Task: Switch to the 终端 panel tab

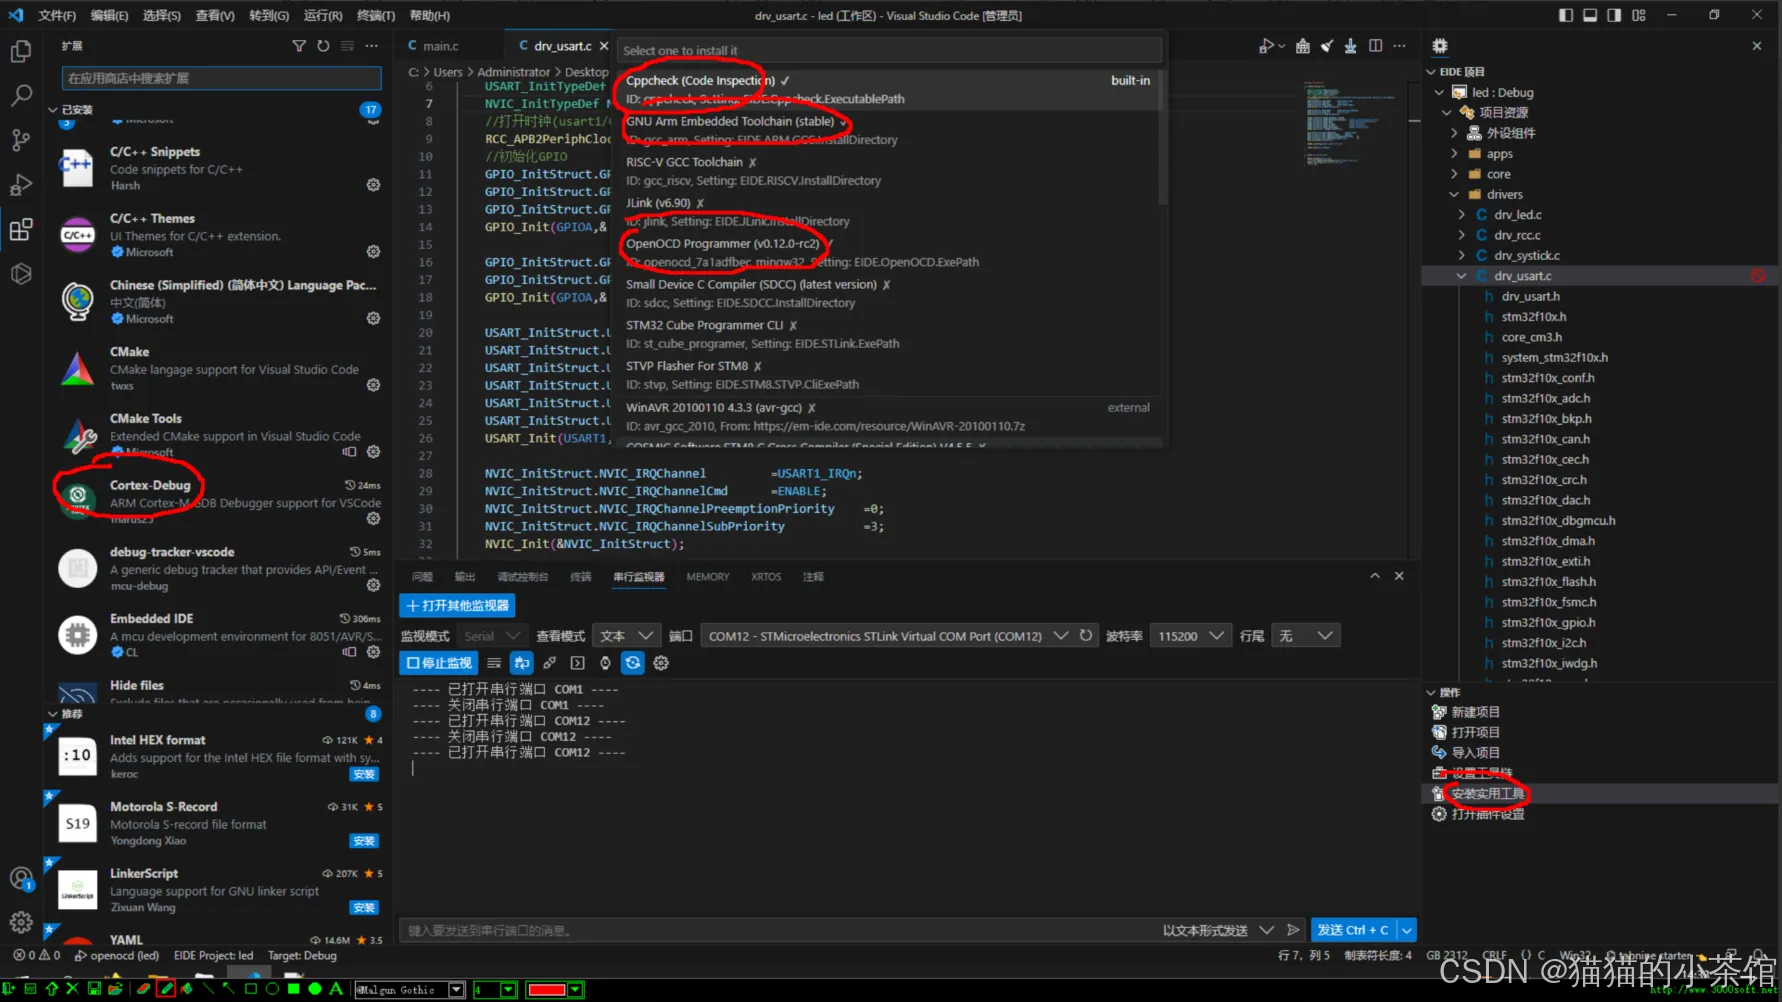Action: coord(581,577)
